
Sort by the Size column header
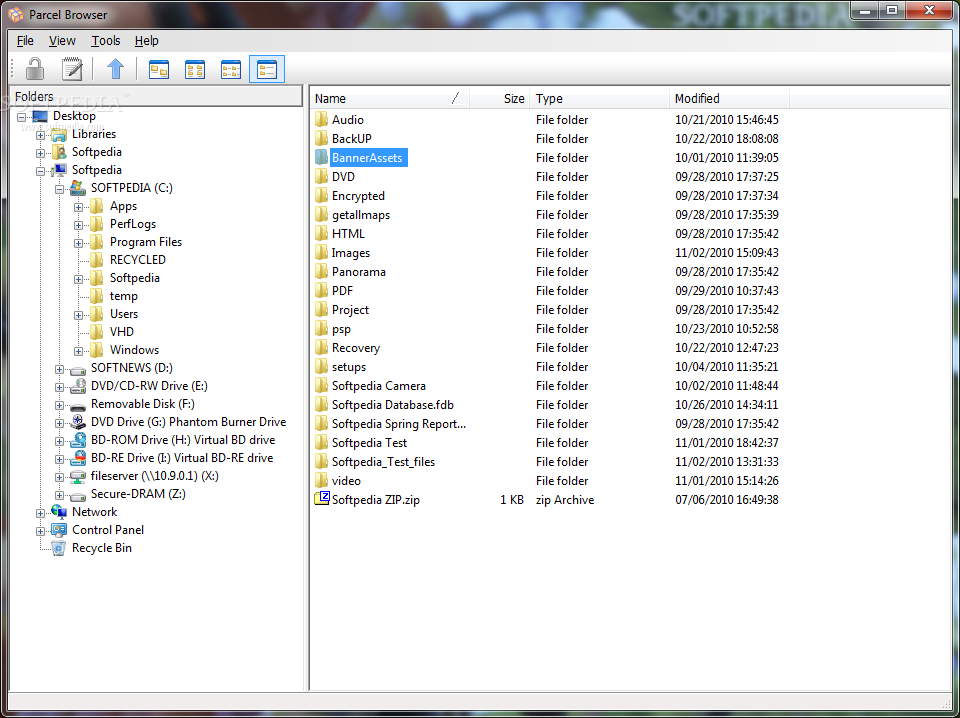click(x=499, y=98)
